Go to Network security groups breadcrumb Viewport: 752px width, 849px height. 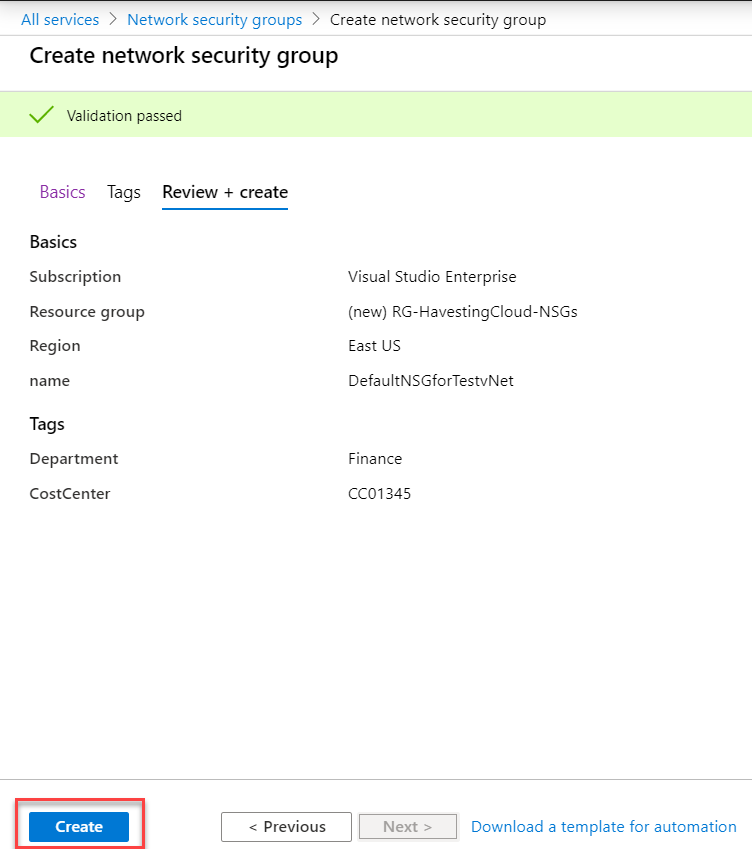(x=214, y=19)
